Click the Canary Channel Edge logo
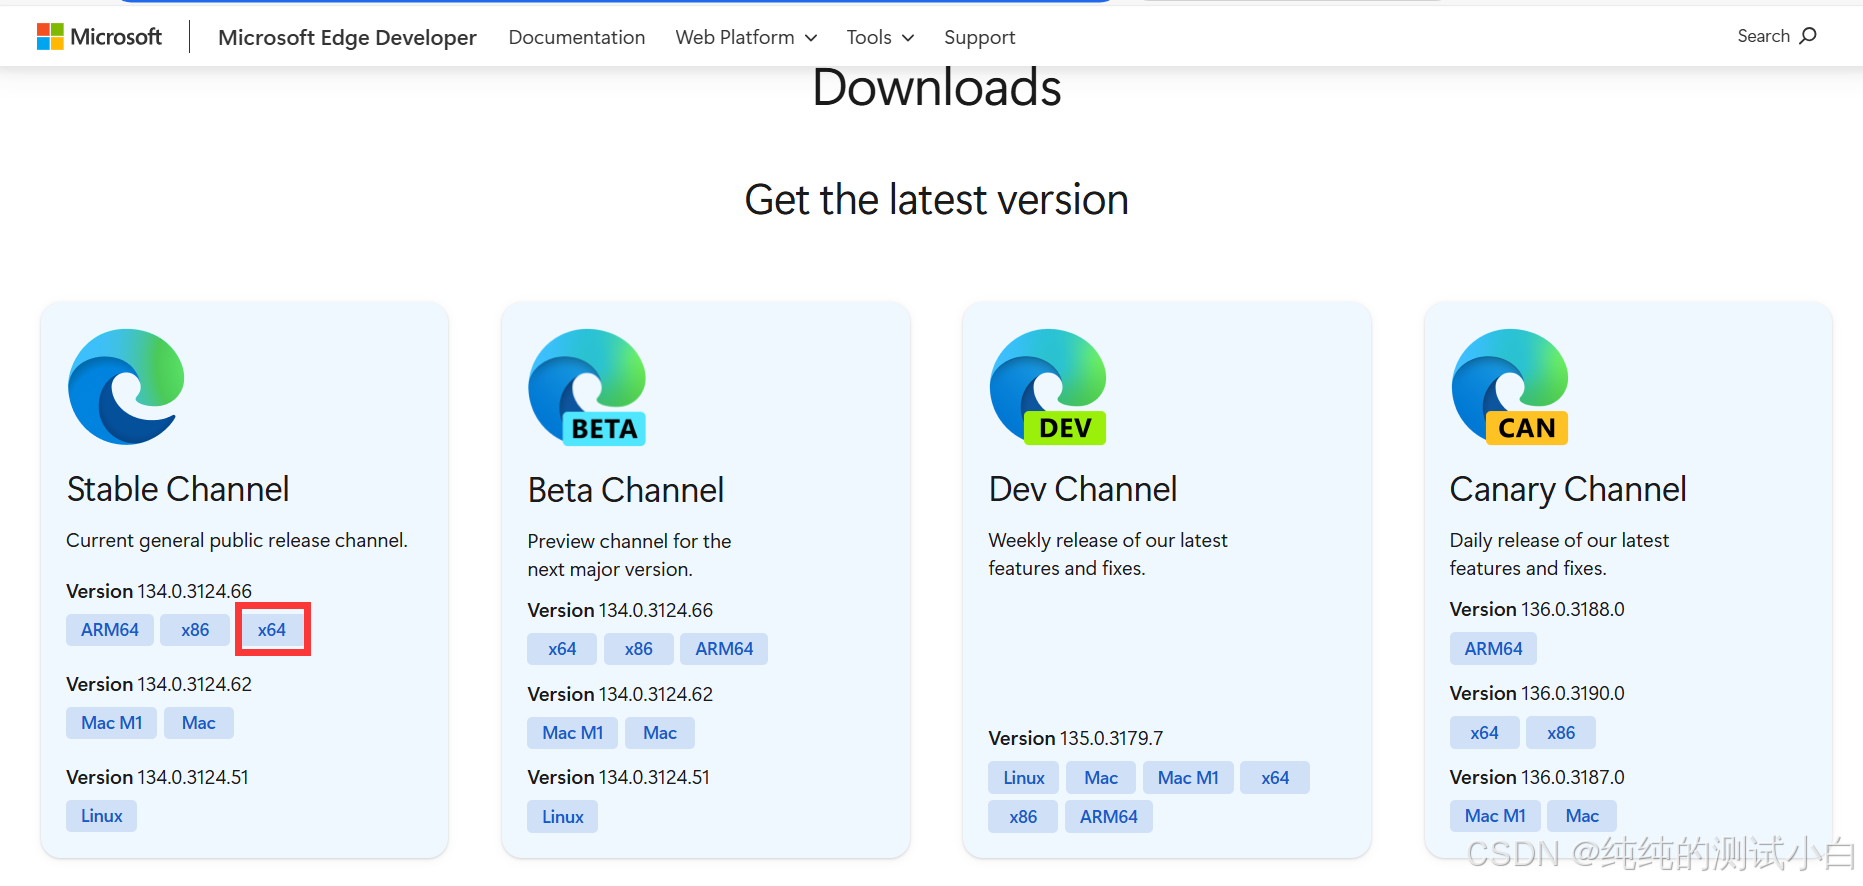The height and width of the screenshot is (886, 1863). [x=1510, y=387]
